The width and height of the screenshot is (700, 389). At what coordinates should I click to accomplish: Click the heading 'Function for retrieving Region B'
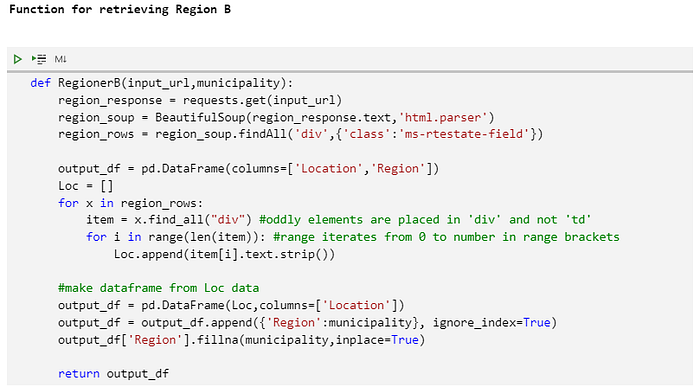(120, 9)
